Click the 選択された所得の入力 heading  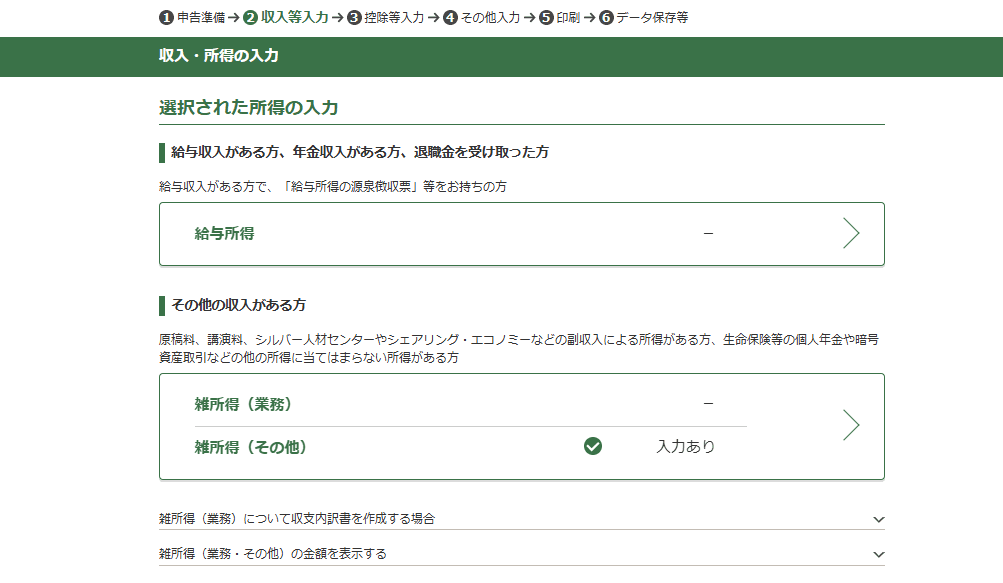(249, 107)
